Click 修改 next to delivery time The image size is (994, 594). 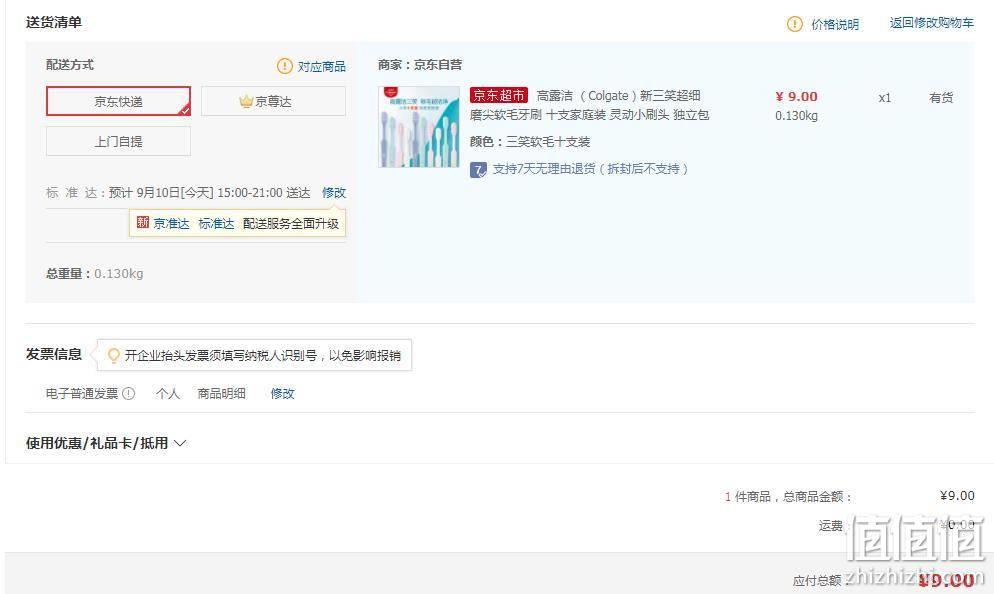coord(334,193)
